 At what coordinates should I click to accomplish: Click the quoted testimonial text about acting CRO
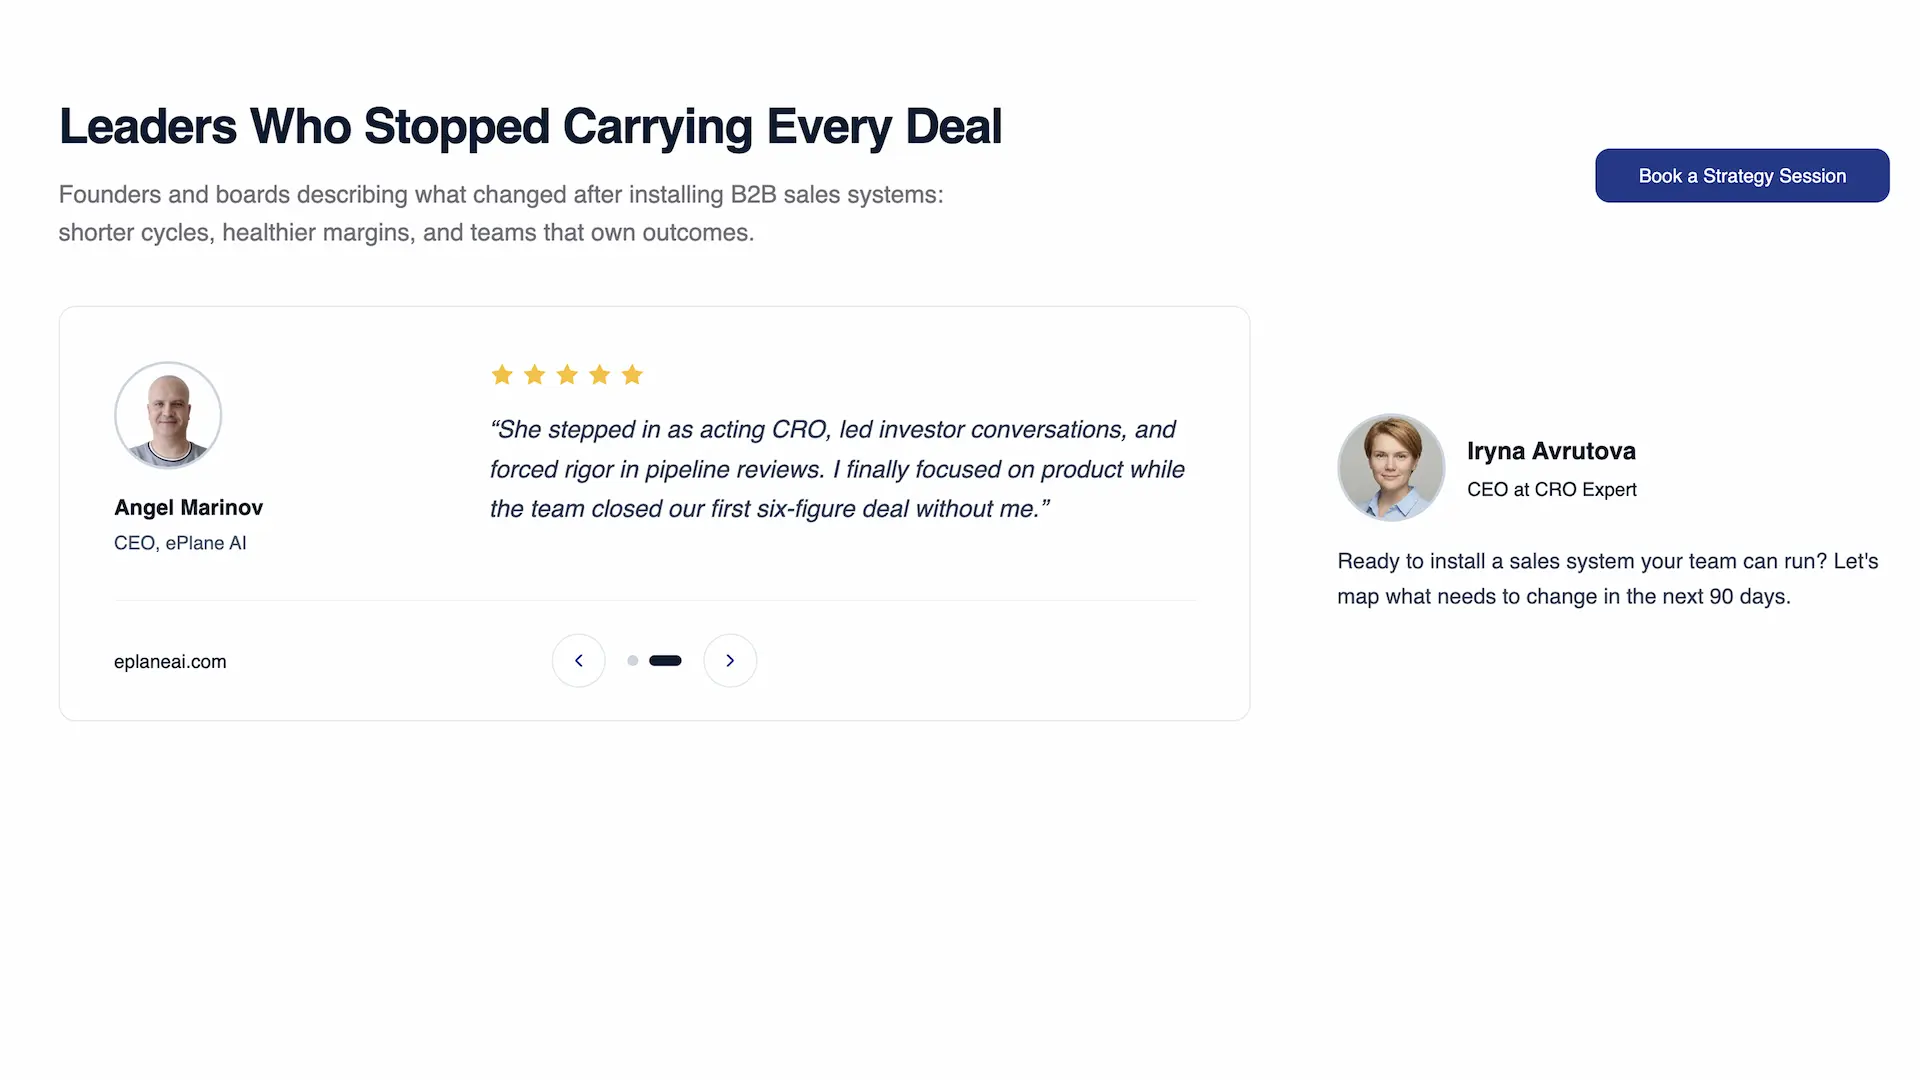(836, 468)
